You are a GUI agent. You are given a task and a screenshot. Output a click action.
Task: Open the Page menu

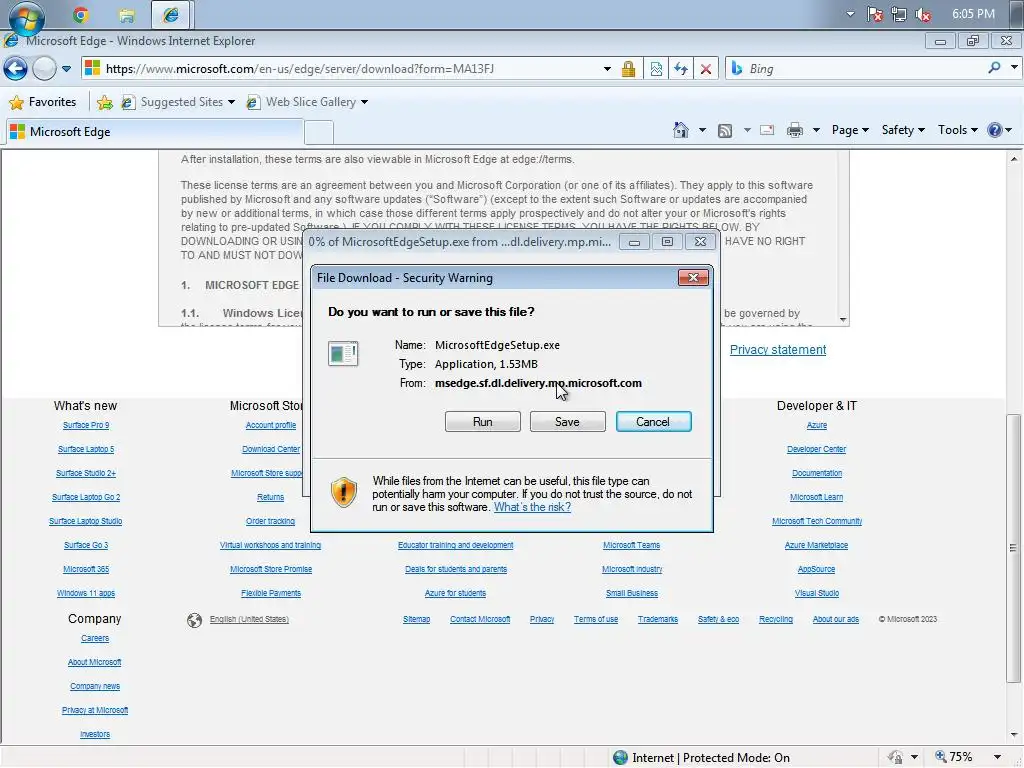point(850,130)
